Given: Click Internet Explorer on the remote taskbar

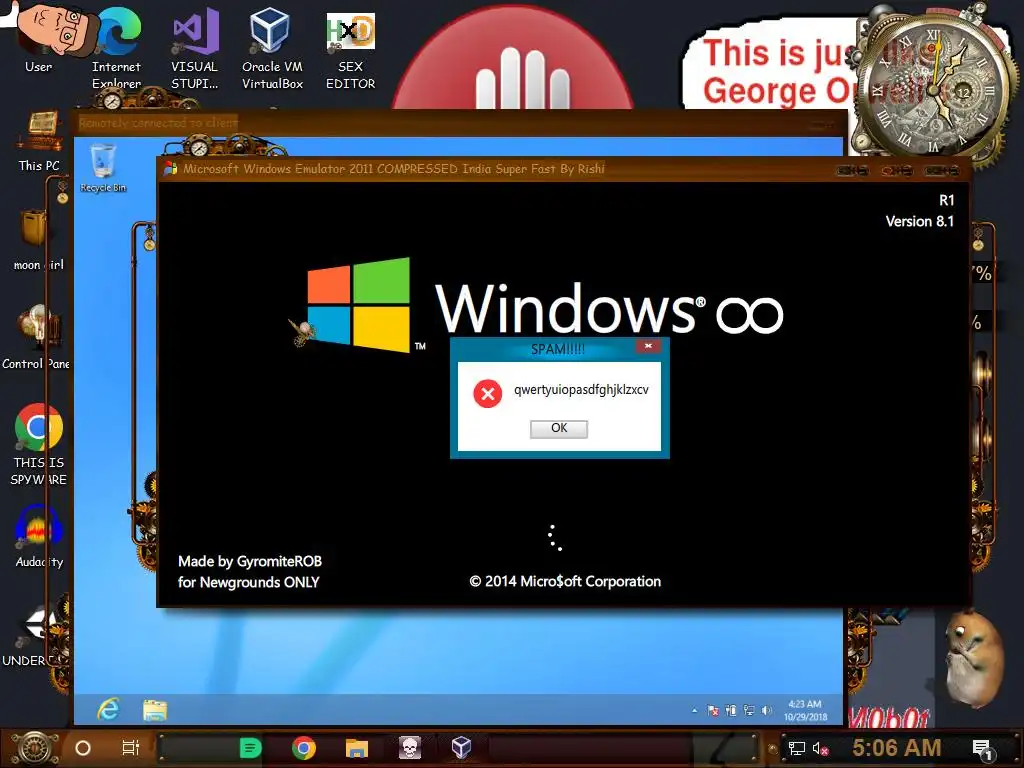Looking at the screenshot, I should (x=108, y=709).
